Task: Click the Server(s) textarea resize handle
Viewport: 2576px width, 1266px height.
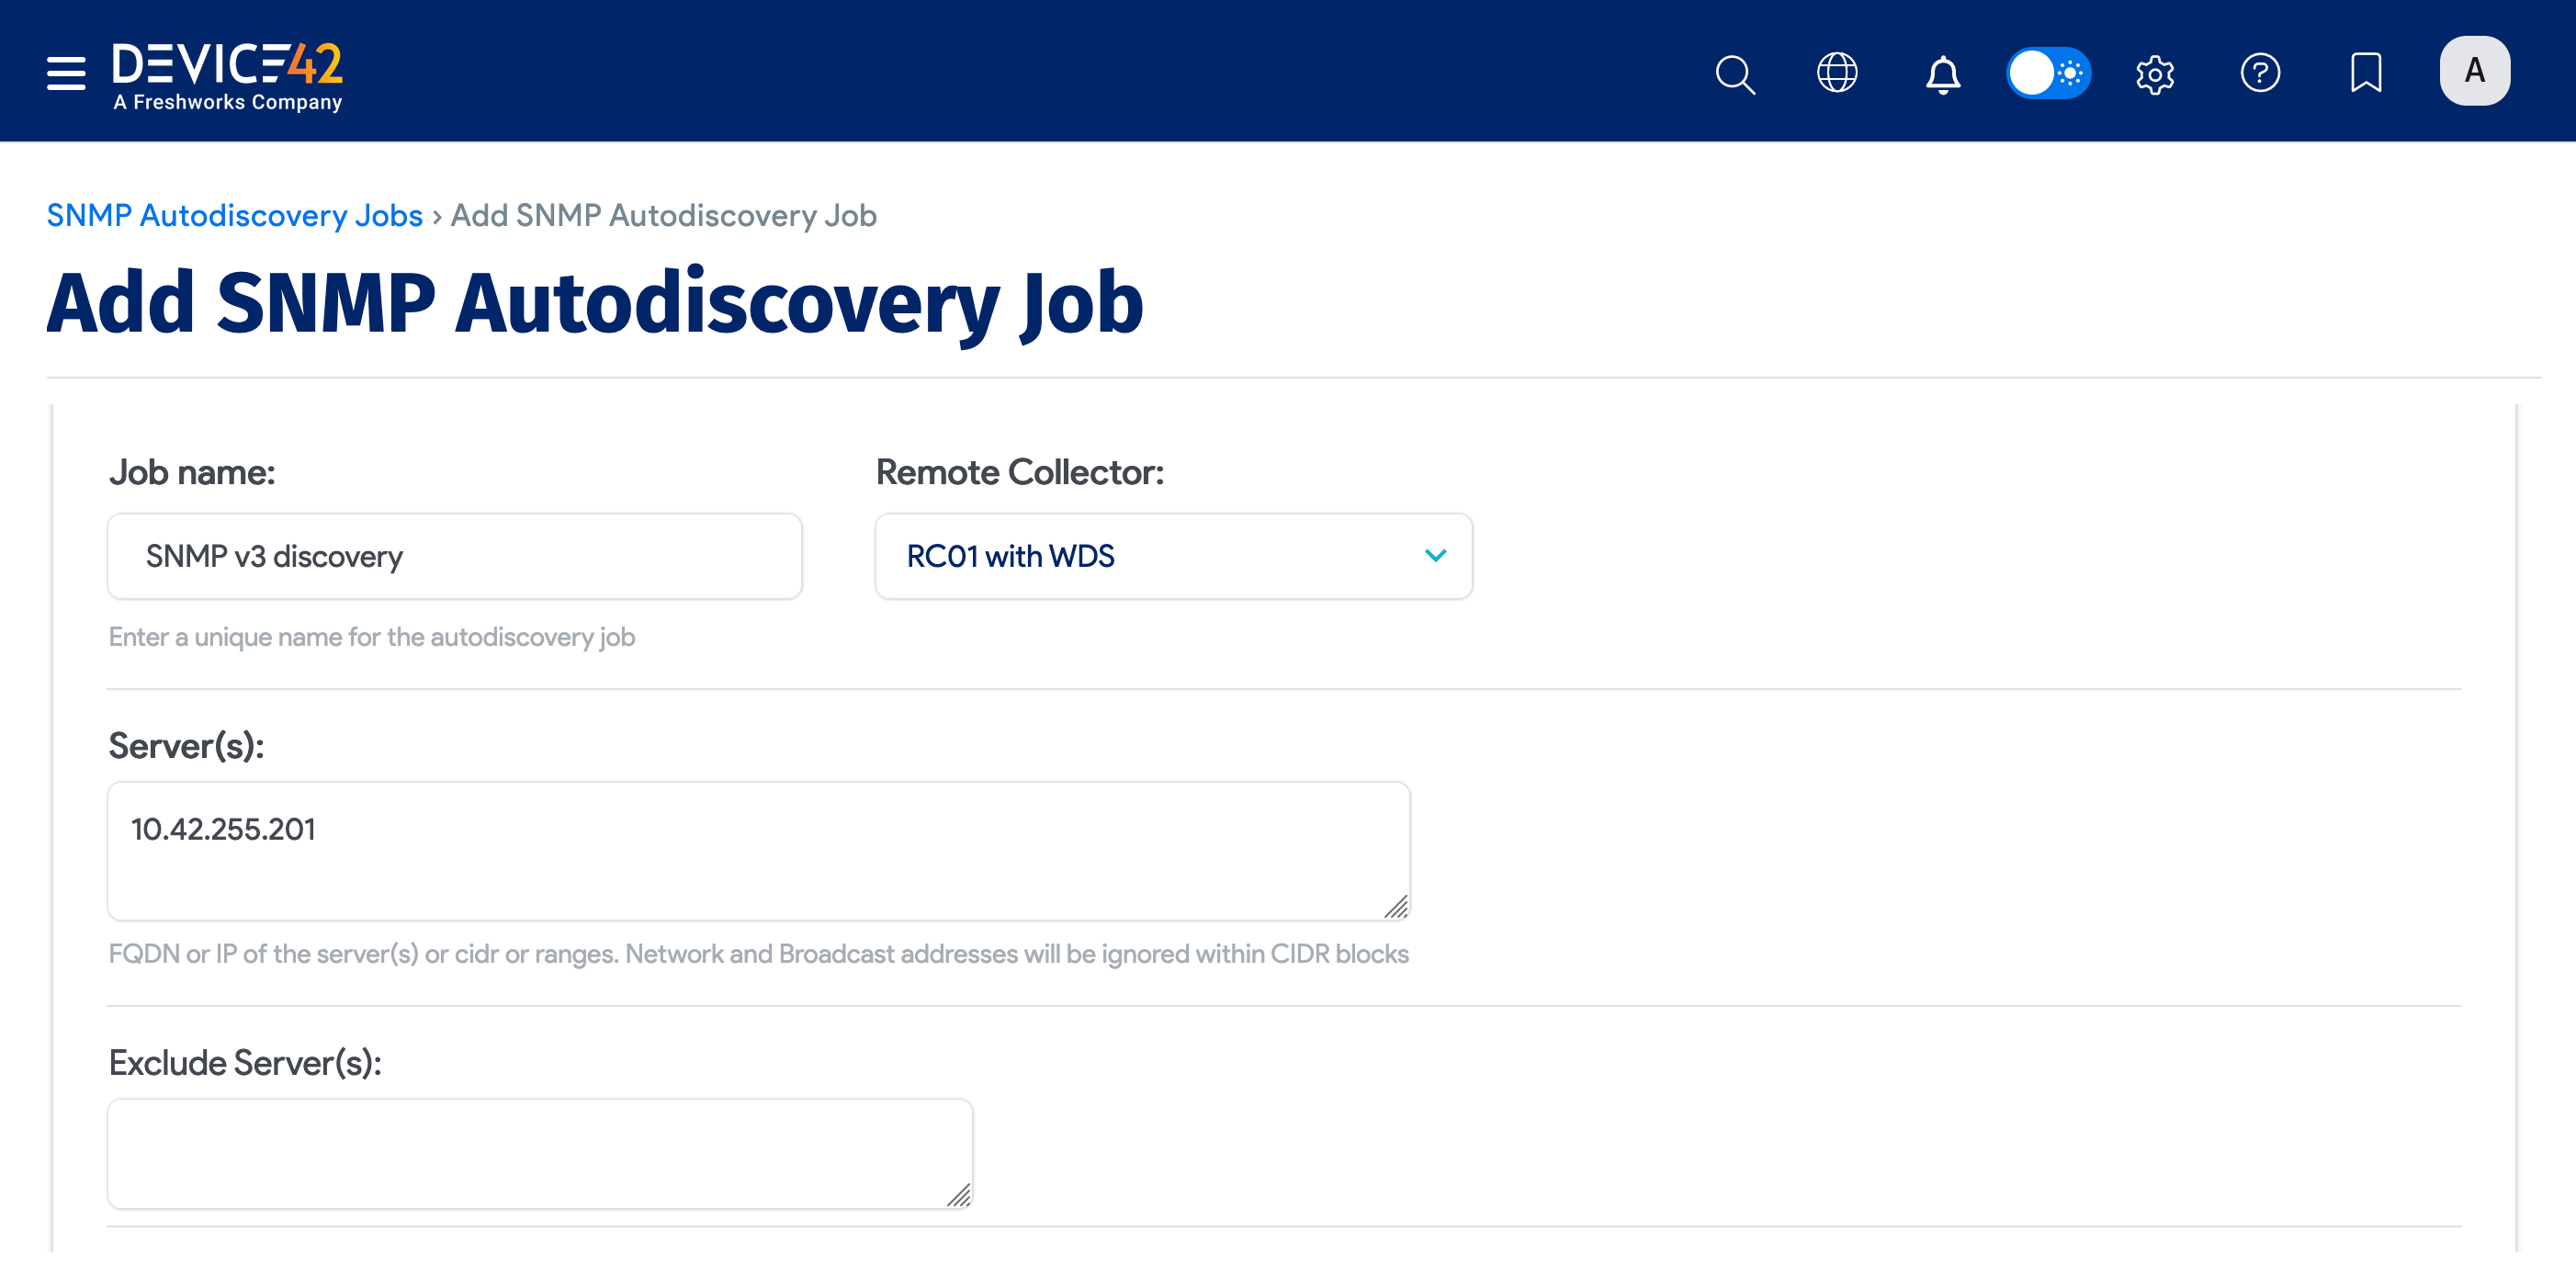Action: click(1398, 906)
